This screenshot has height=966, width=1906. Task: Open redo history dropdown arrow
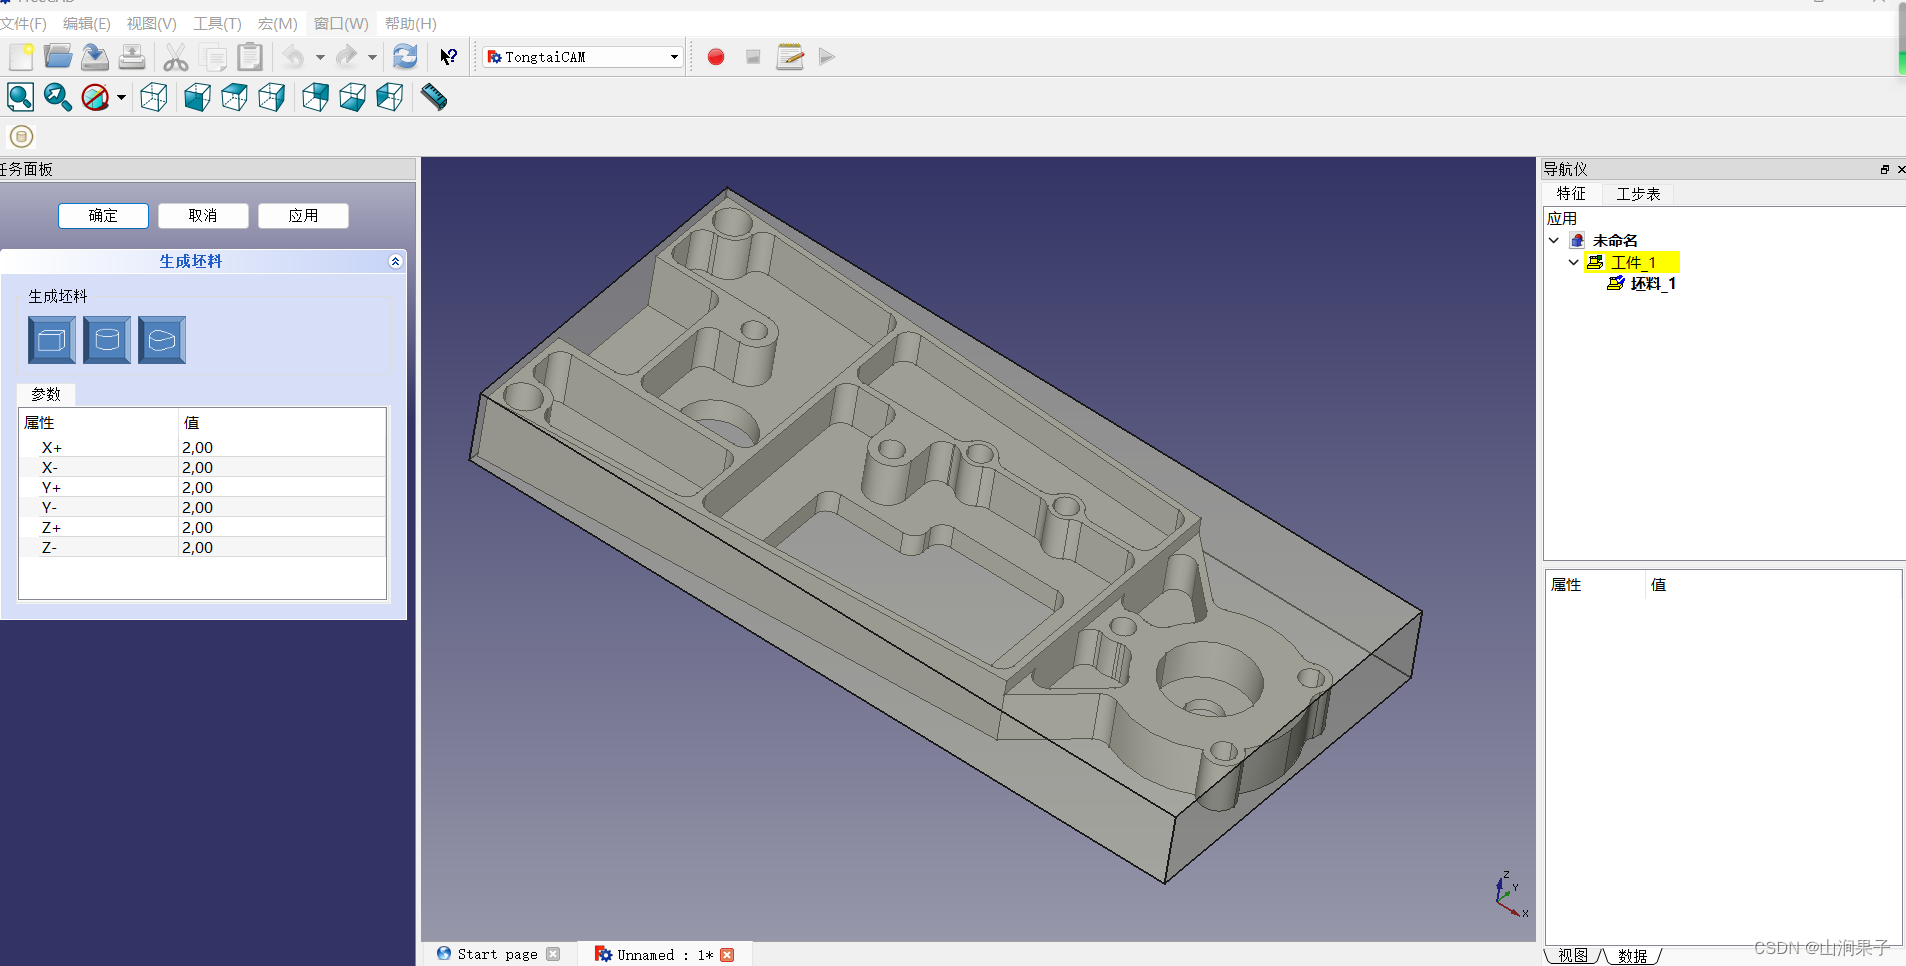pos(372,57)
